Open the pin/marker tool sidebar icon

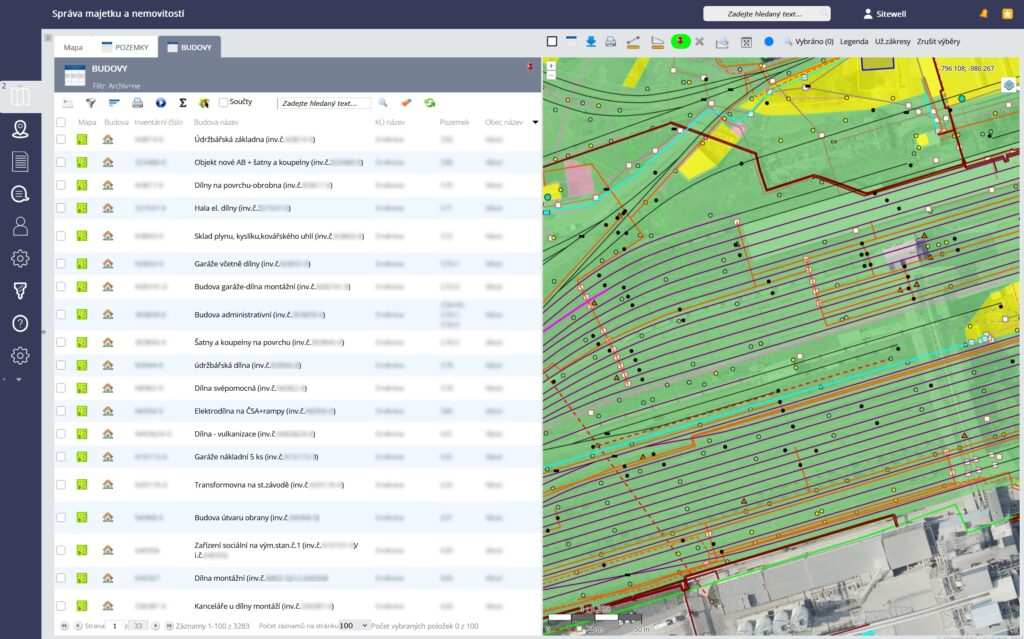point(20,291)
